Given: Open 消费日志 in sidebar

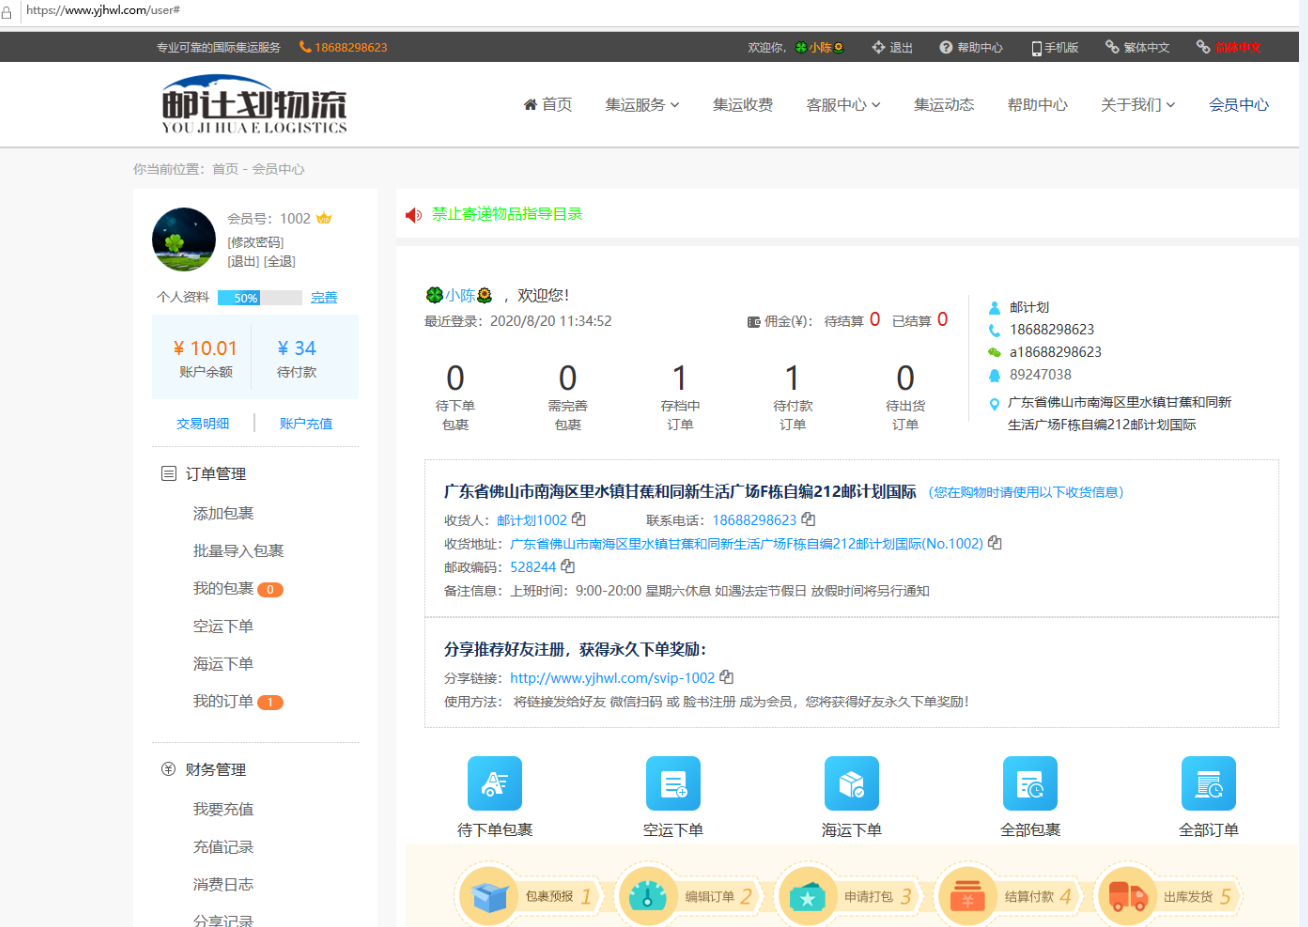Looking at the screenshot, I should click(223, 884).
